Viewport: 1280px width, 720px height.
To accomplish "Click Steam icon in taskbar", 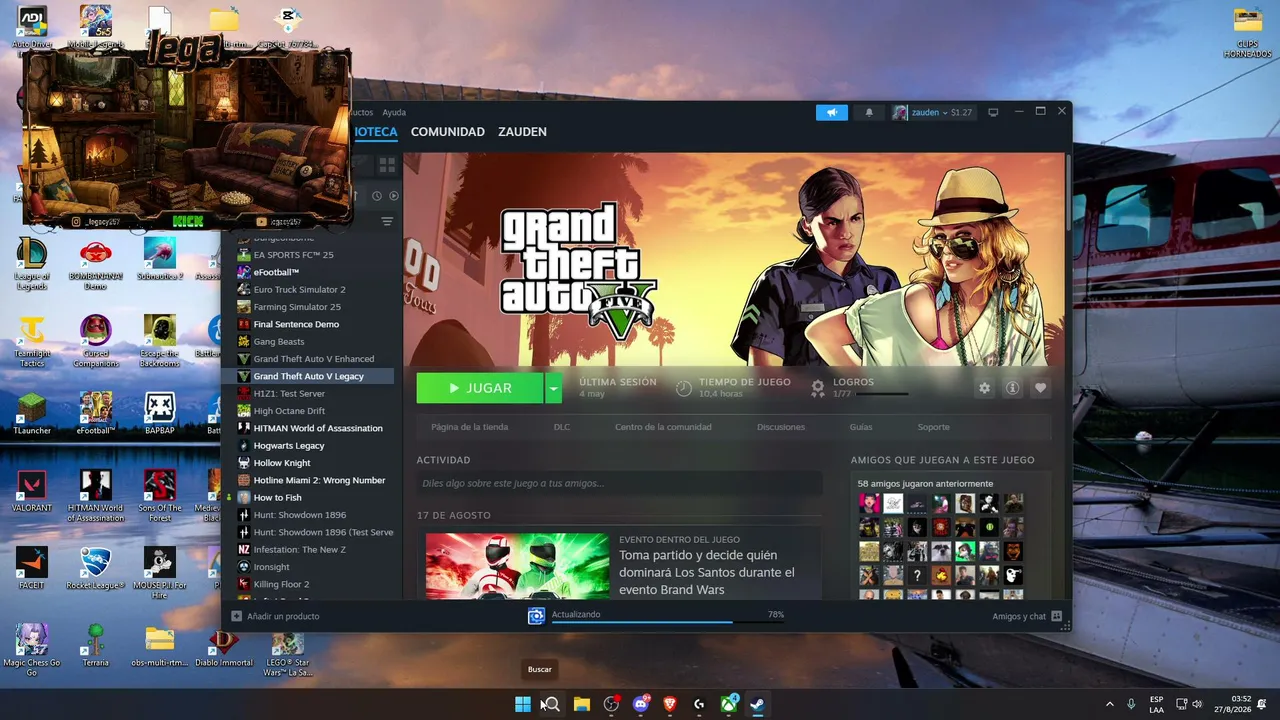I will tap(758, 704).
